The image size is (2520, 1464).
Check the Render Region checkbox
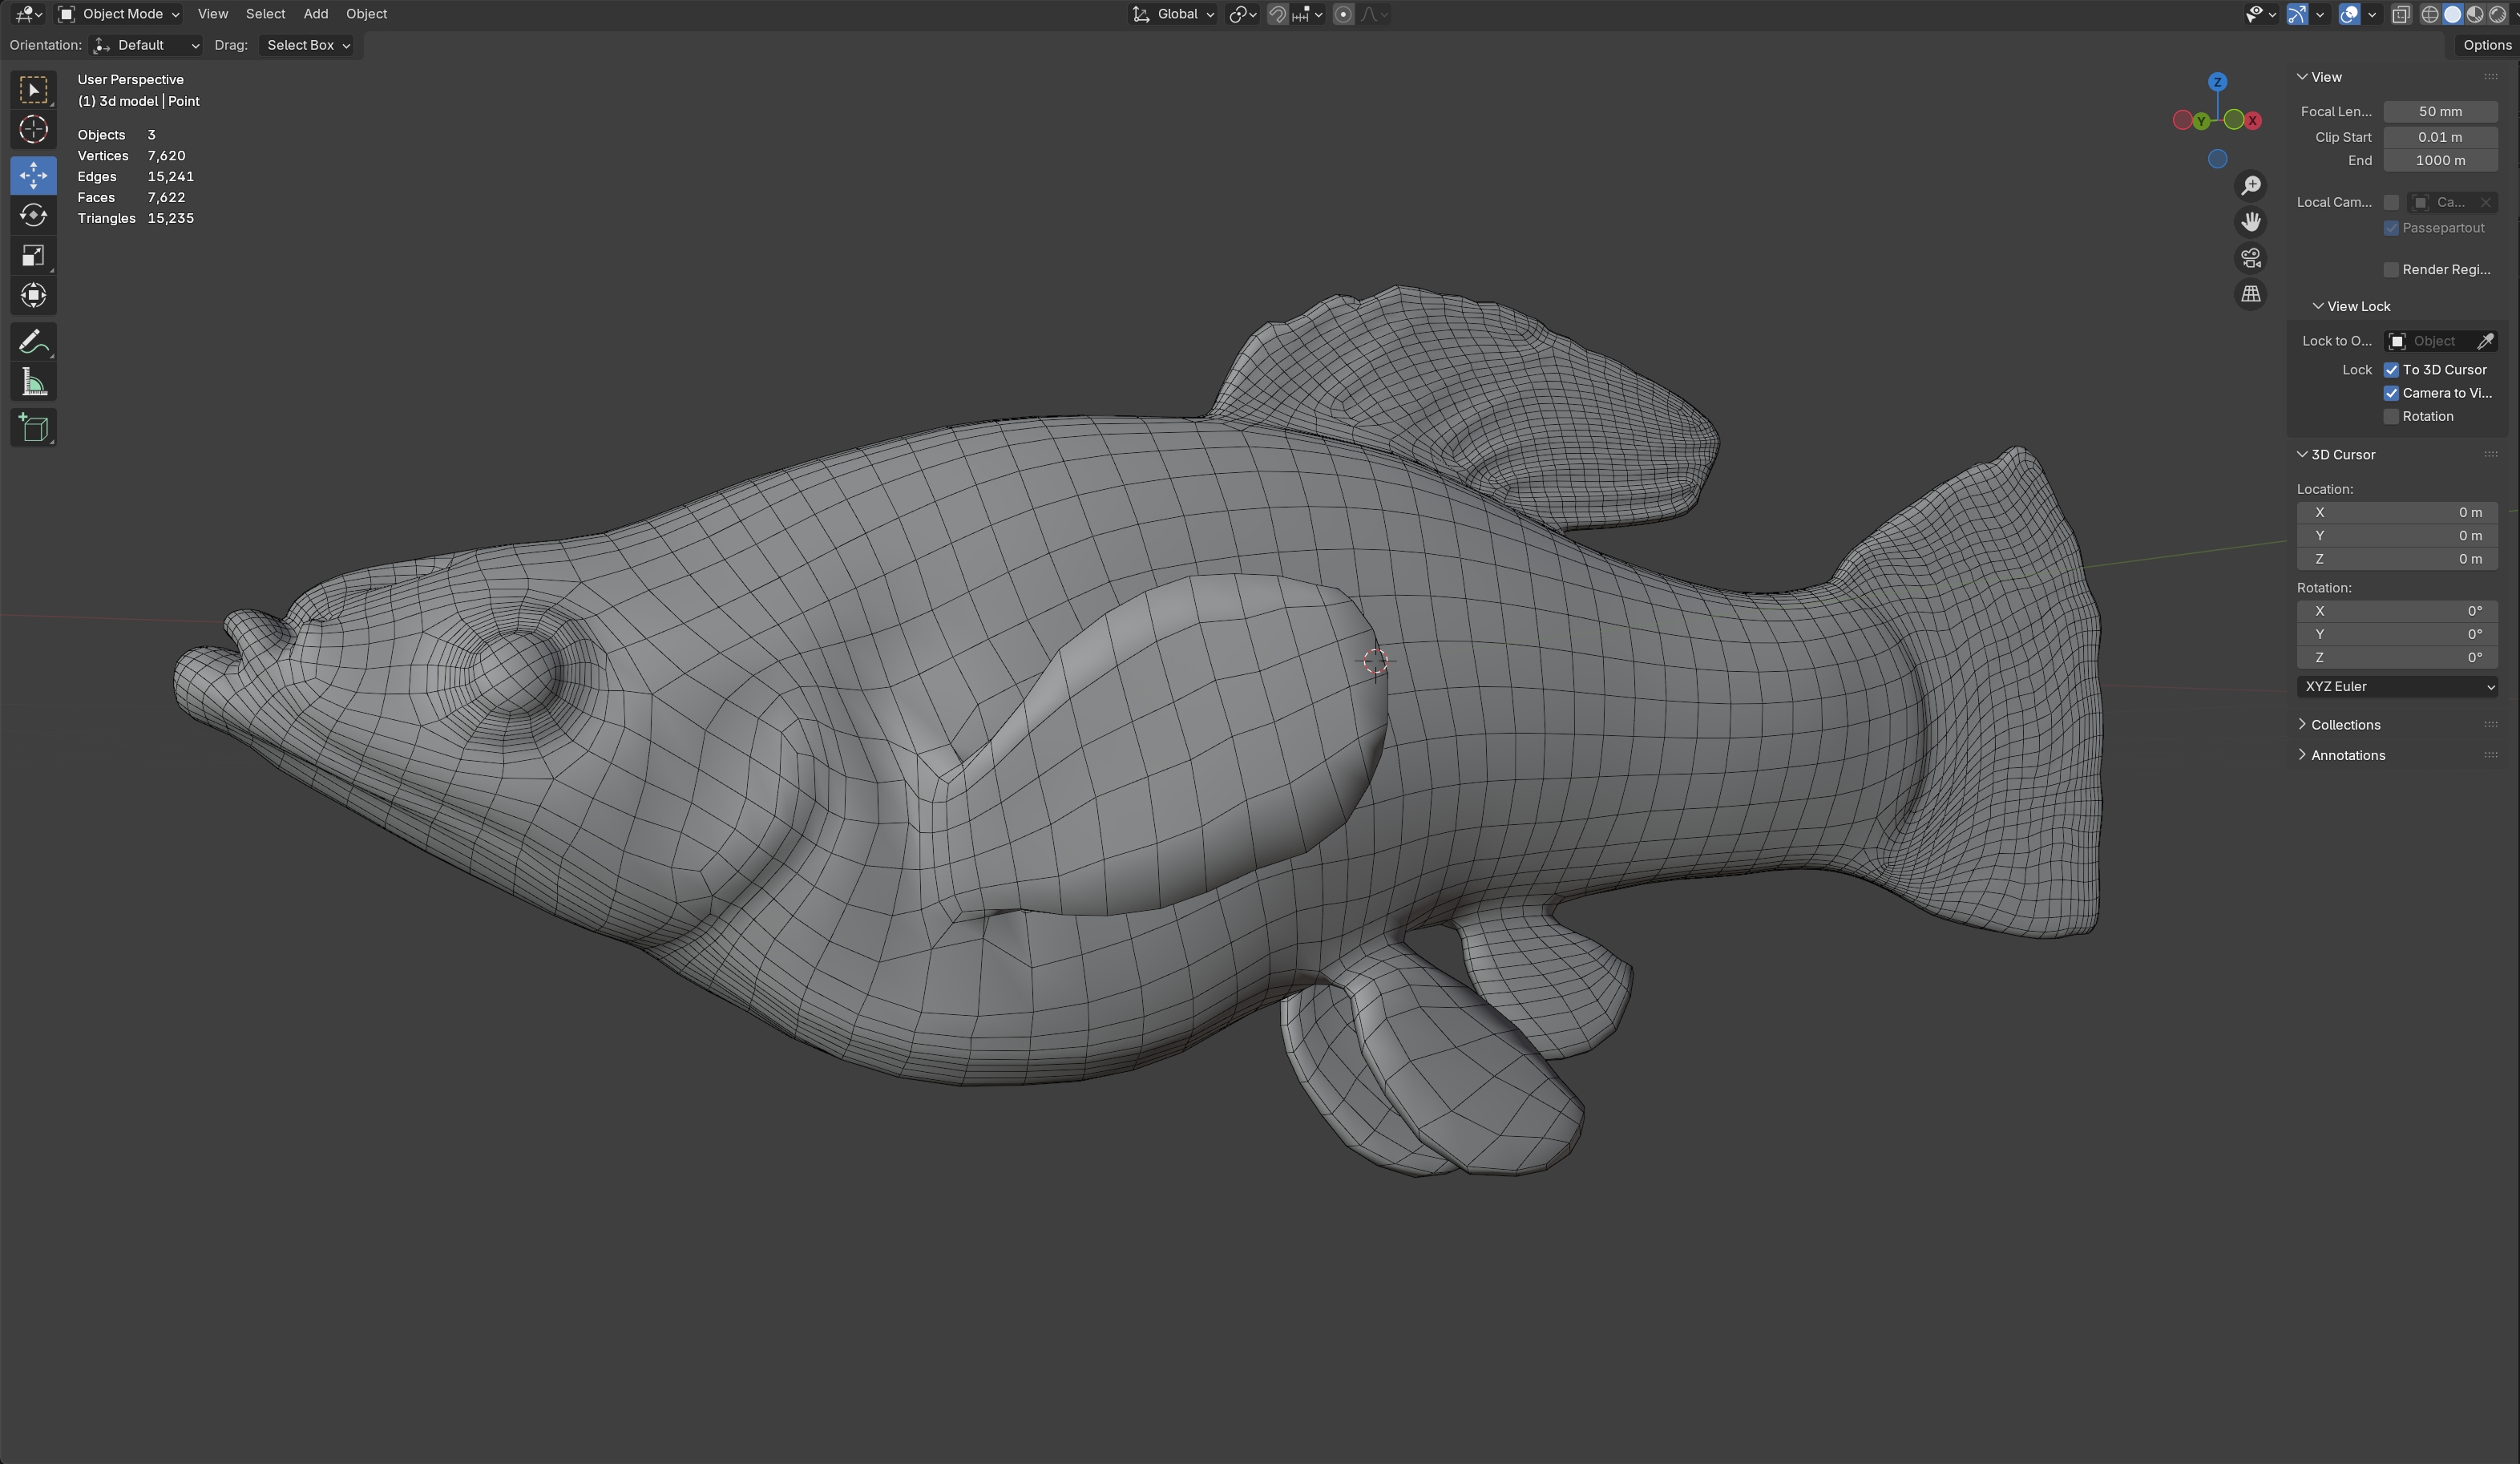point(2391,270)
